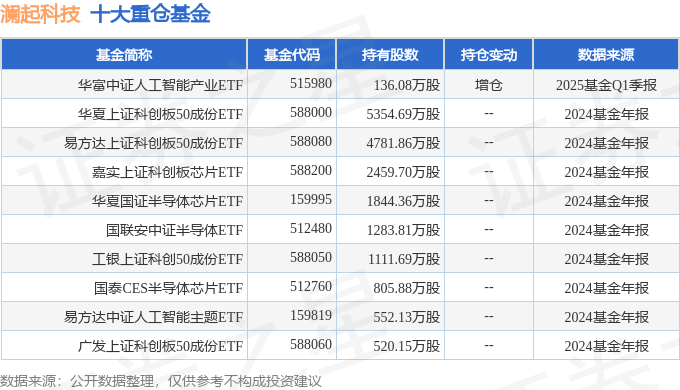Click the 持仓变动 column header
The width and height of the screenshot is (680, 390).
pyautogui.click(x=489, y=55)
